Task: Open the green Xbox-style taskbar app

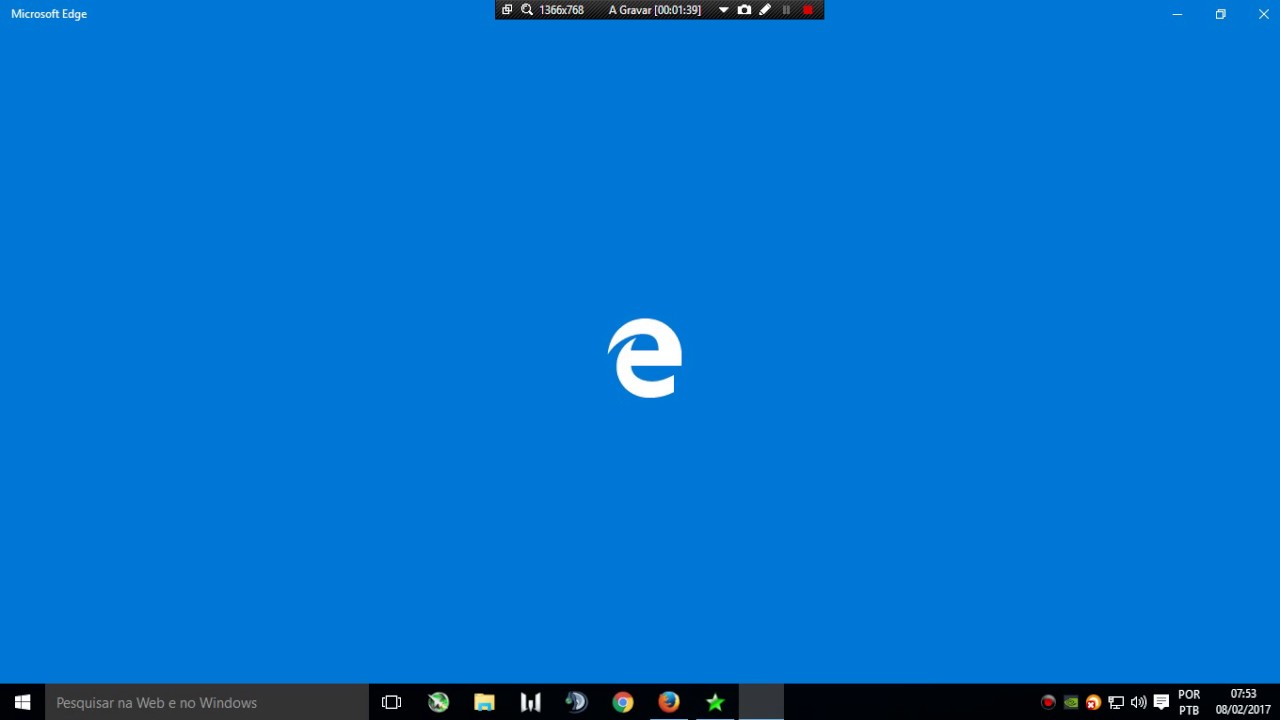Action: point(438,702)
